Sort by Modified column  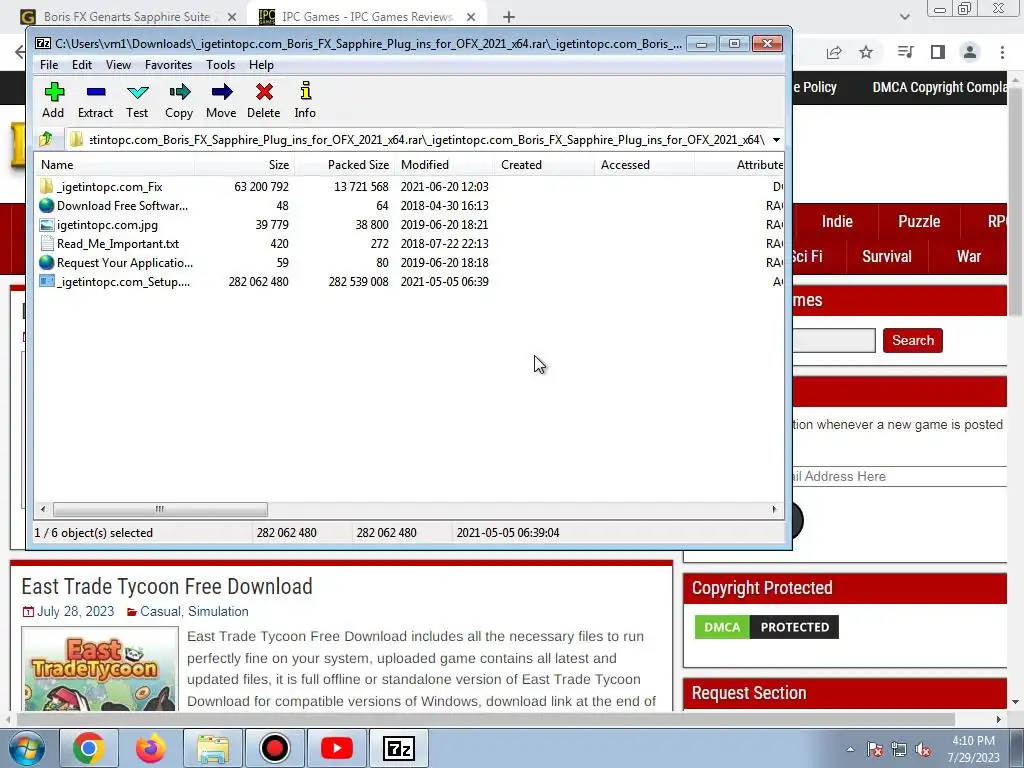[x=445, y=165]
